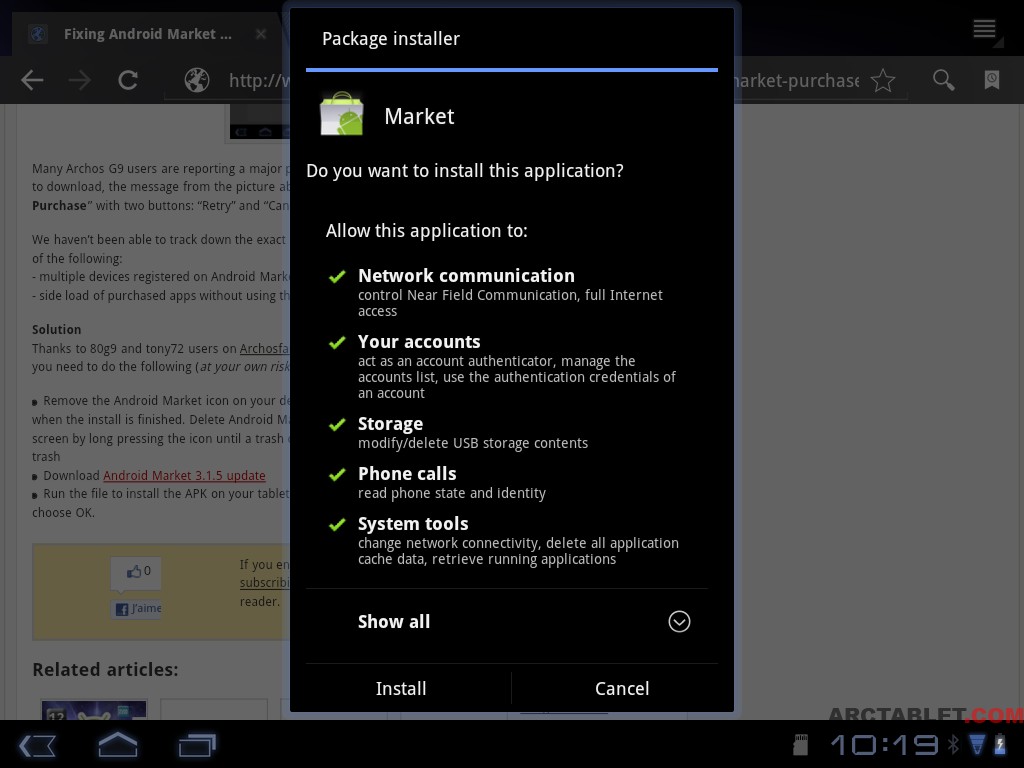
Task: Close the Fixing Android Market tab
Action: pos(261,34)
